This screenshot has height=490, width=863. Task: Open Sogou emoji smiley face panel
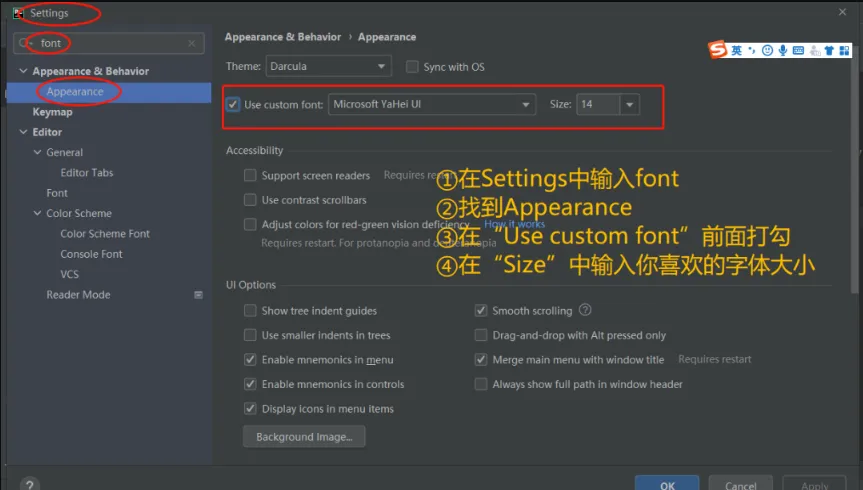tap(767, 51)
